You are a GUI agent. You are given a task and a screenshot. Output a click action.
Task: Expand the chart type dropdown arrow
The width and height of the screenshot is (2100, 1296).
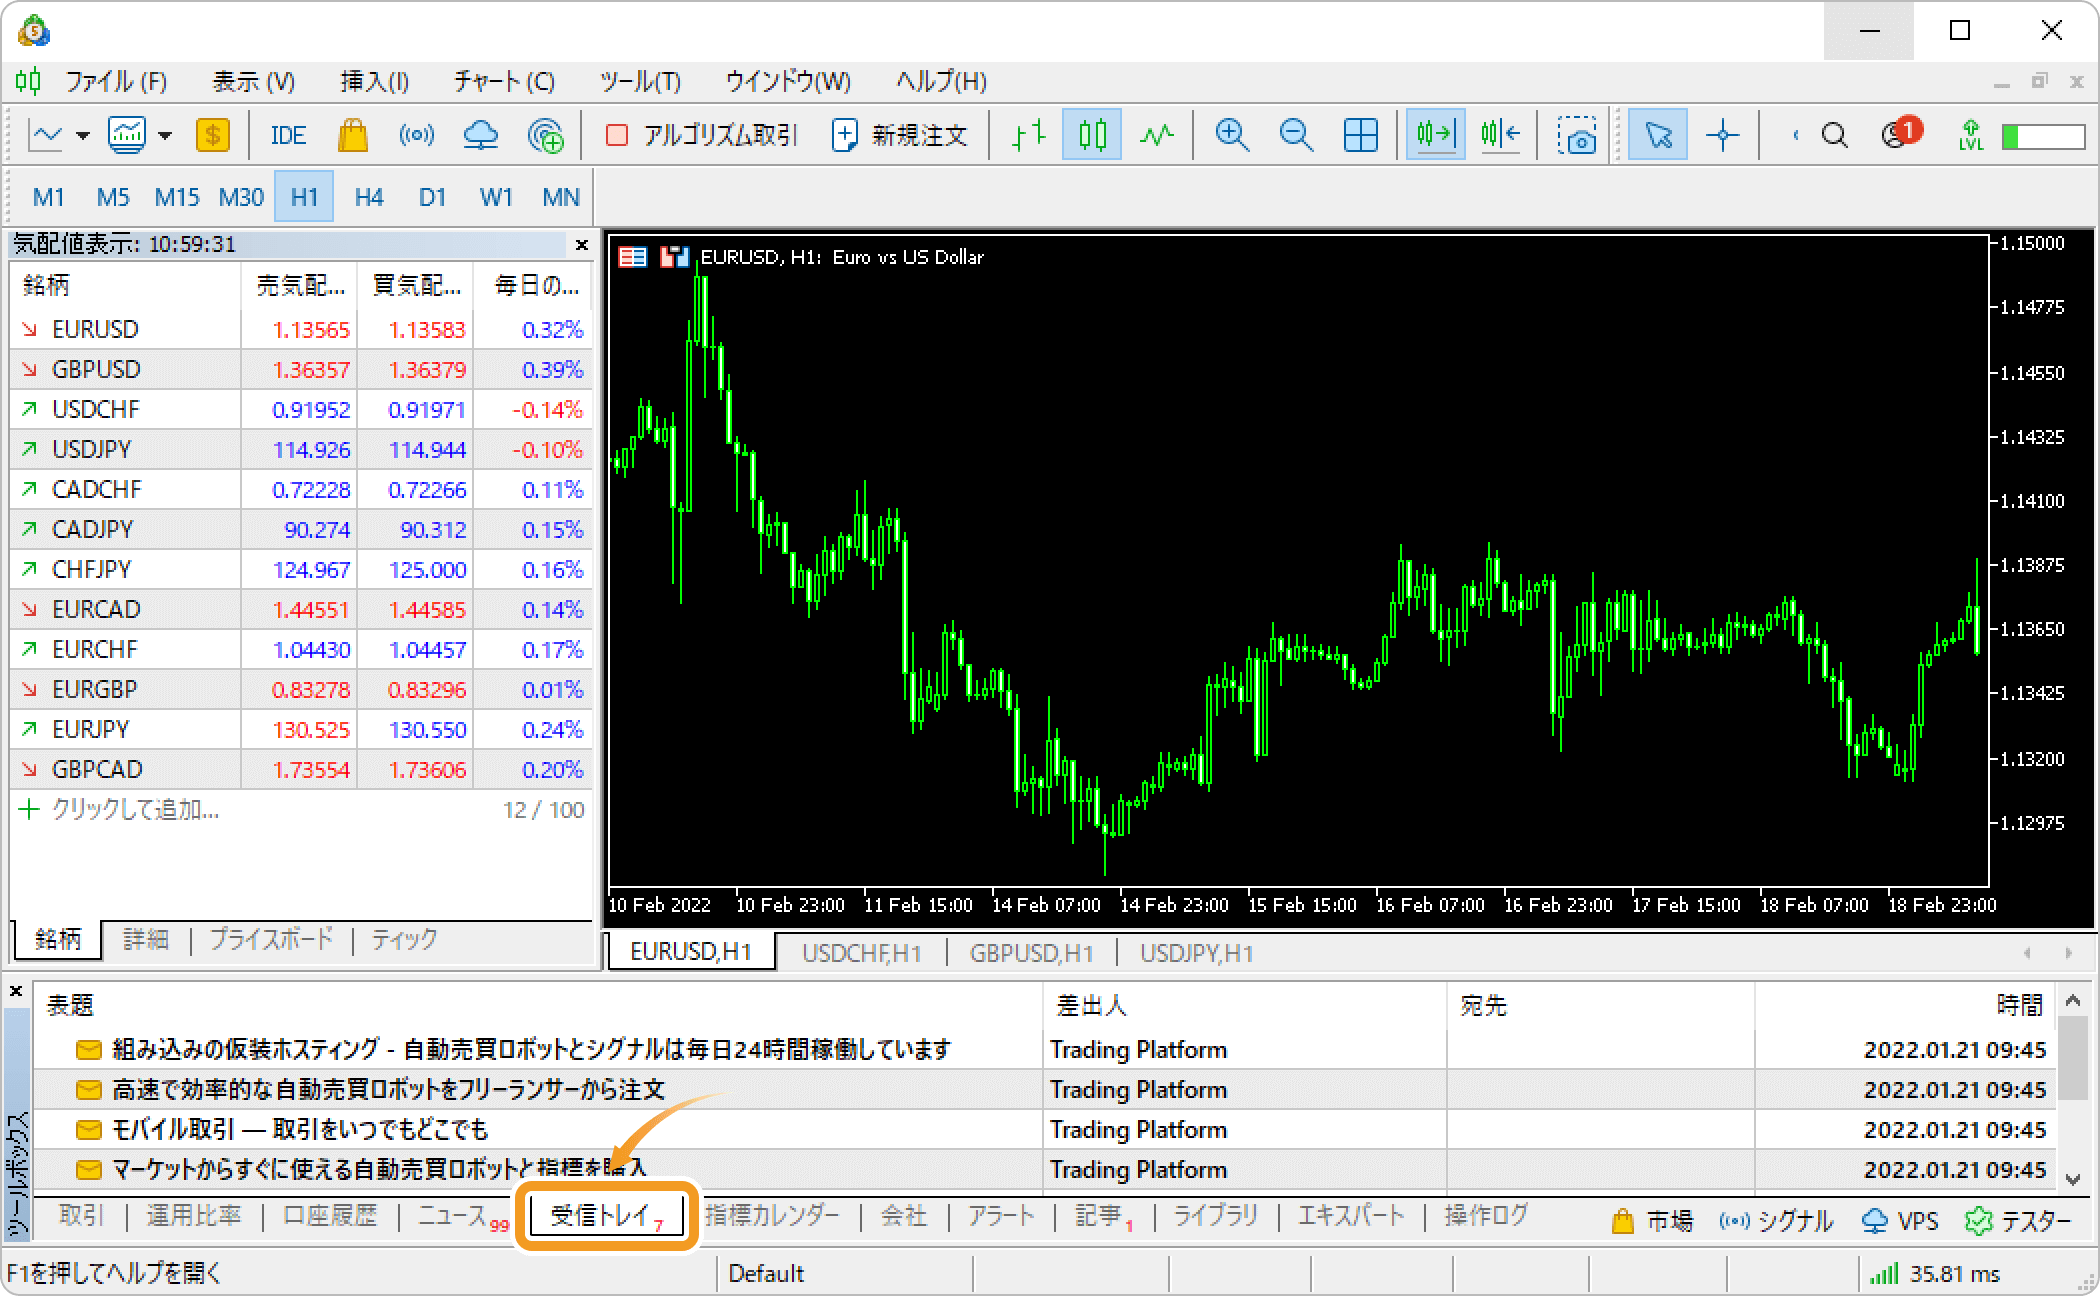point(83,135)
